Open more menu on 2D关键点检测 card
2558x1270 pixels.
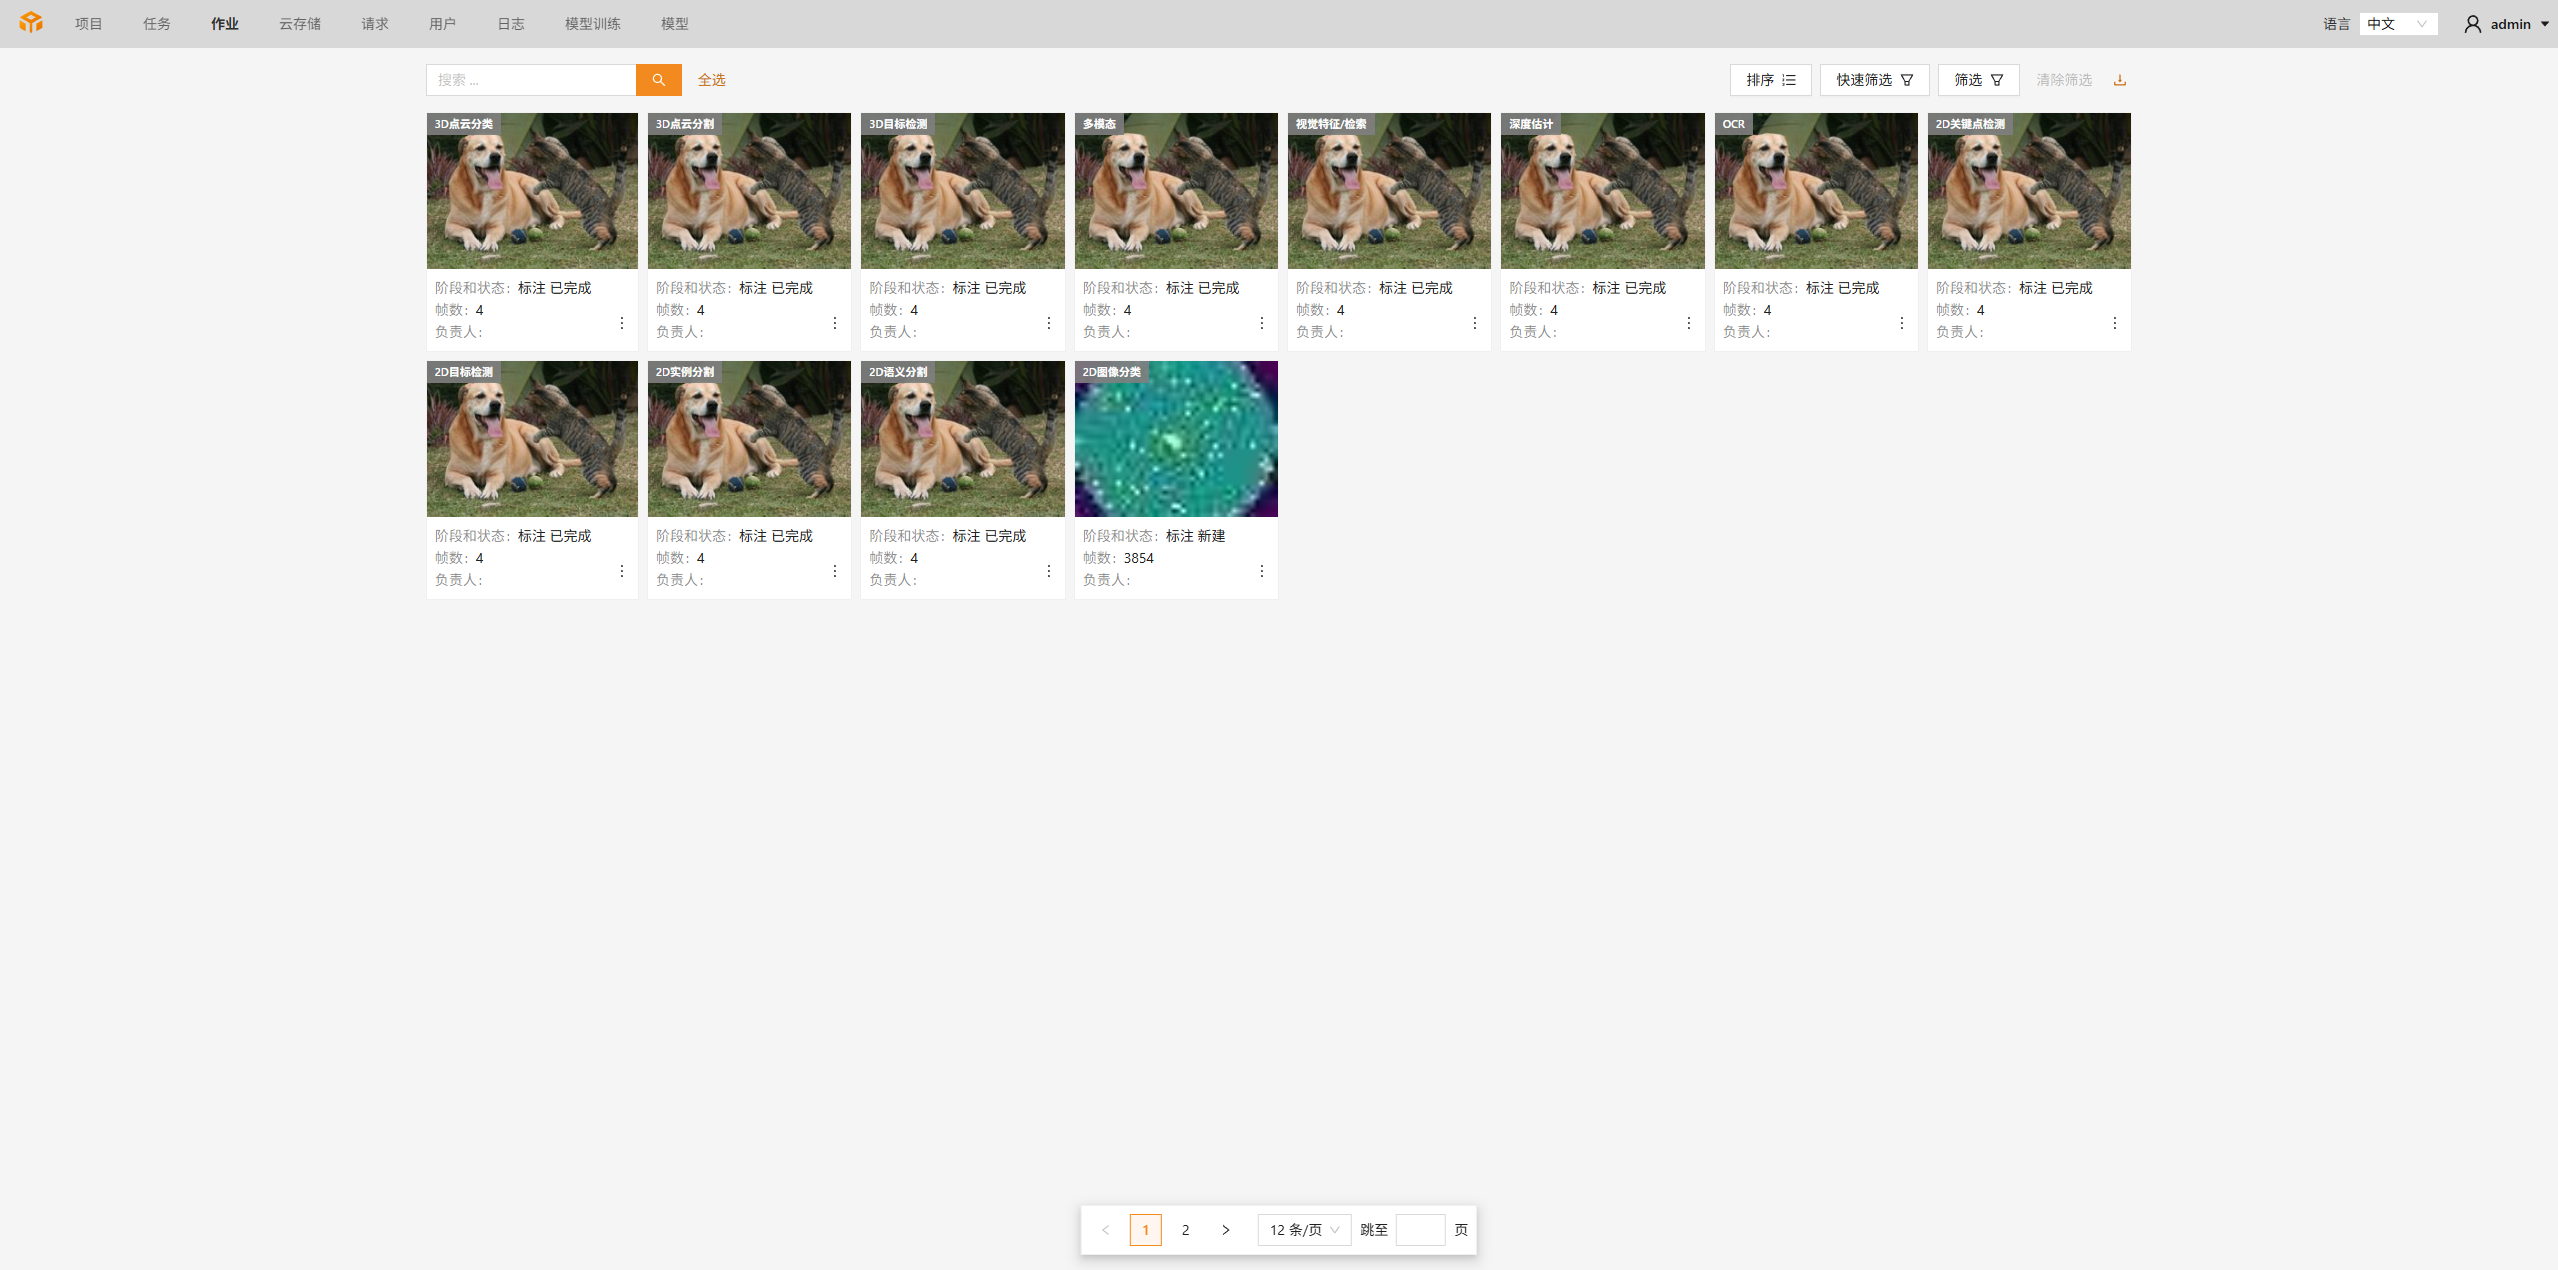click(x=2114, y=323)
